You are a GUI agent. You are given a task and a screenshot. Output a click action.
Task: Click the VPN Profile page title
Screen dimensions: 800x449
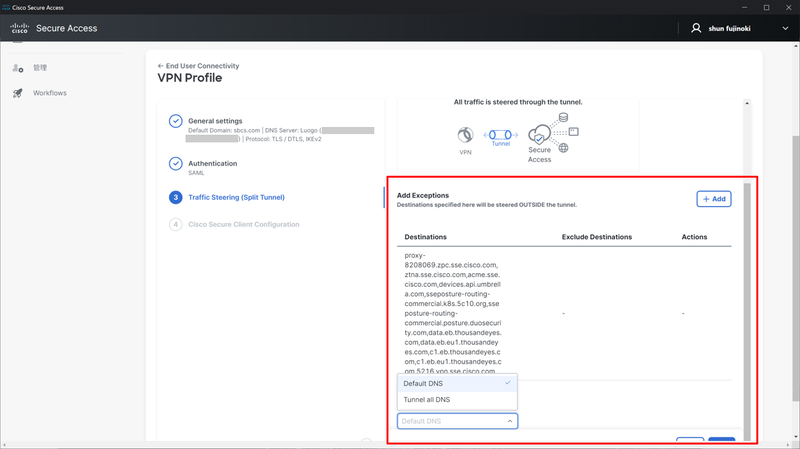tap(190, 78)
